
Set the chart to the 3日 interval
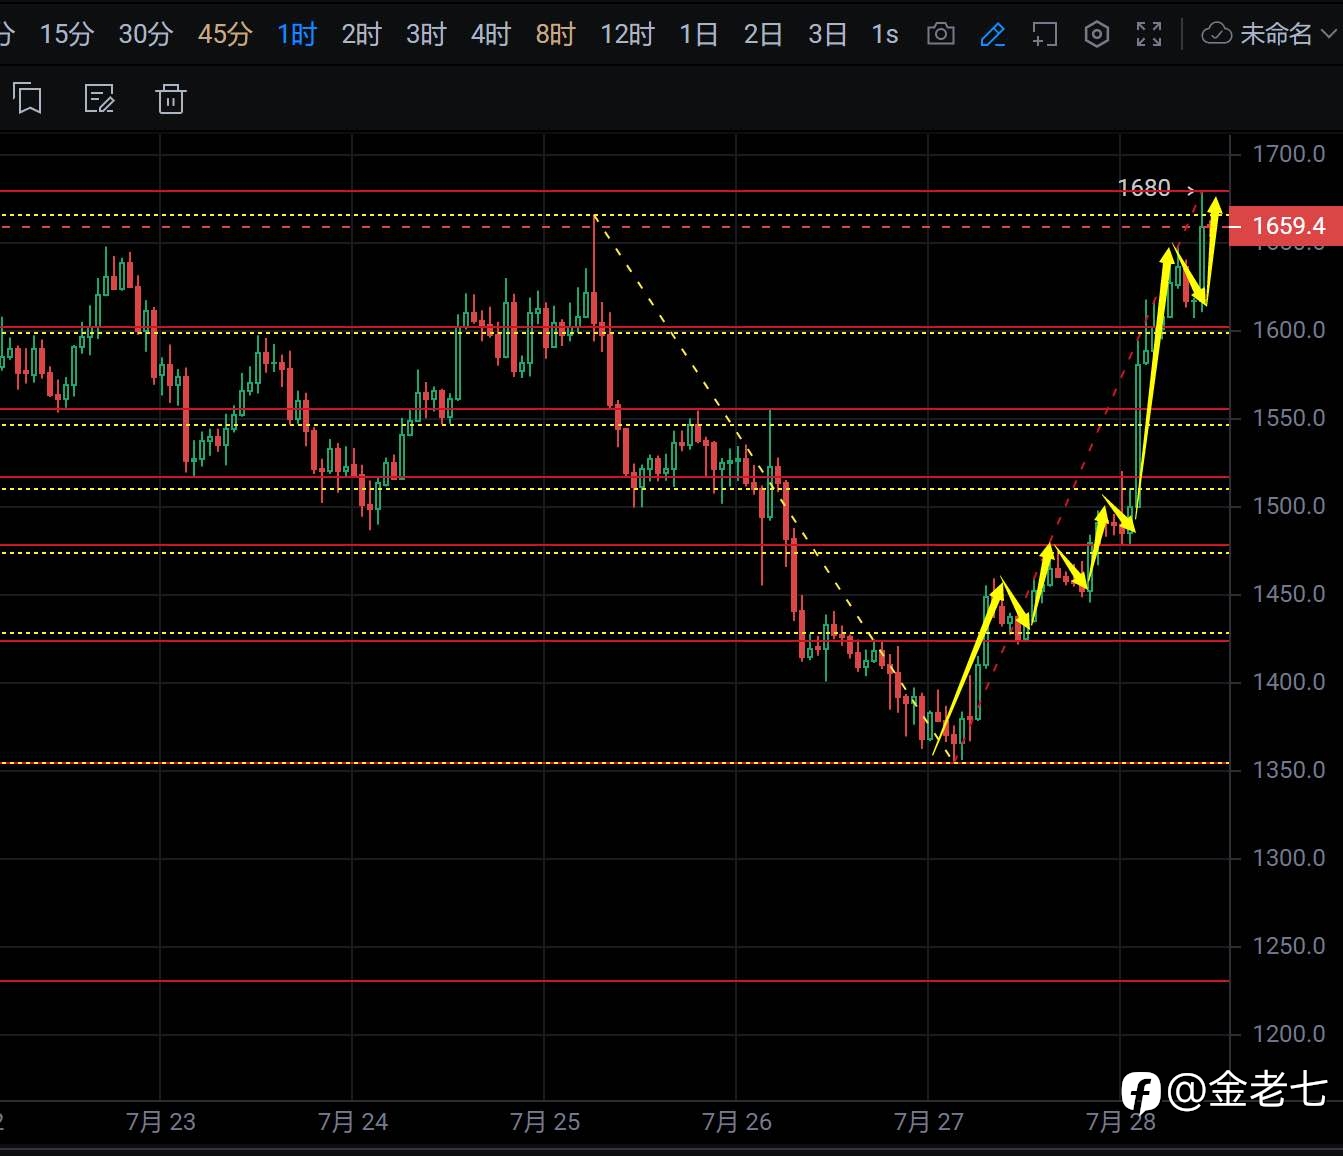[x=828, y=35]
